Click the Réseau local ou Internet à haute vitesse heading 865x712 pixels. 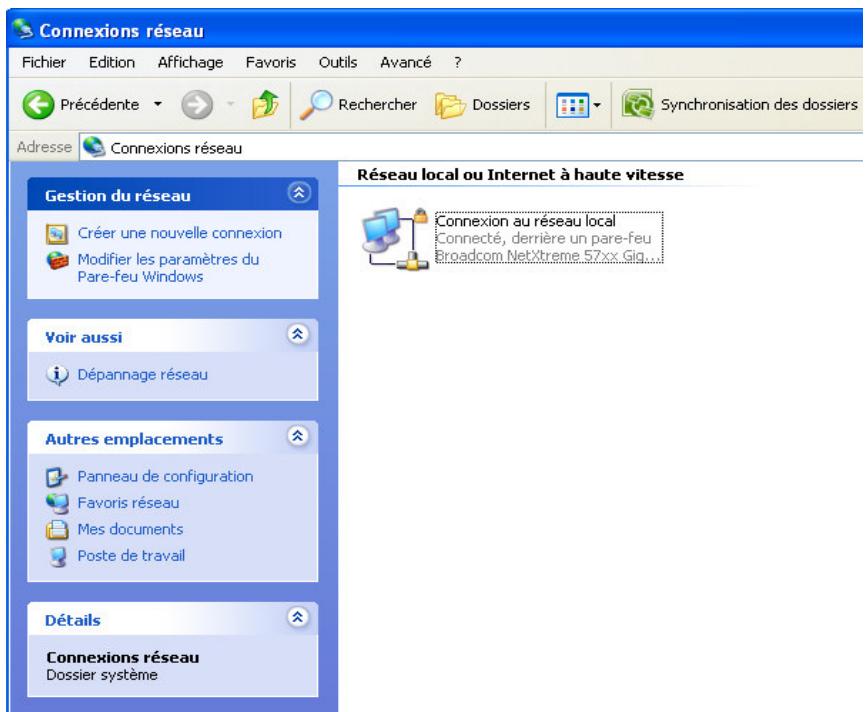click(x=520, y=175)
